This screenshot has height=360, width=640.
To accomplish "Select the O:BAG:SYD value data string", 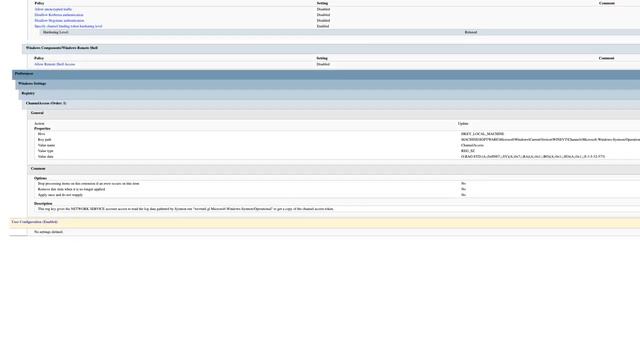I will pos(533,157).
